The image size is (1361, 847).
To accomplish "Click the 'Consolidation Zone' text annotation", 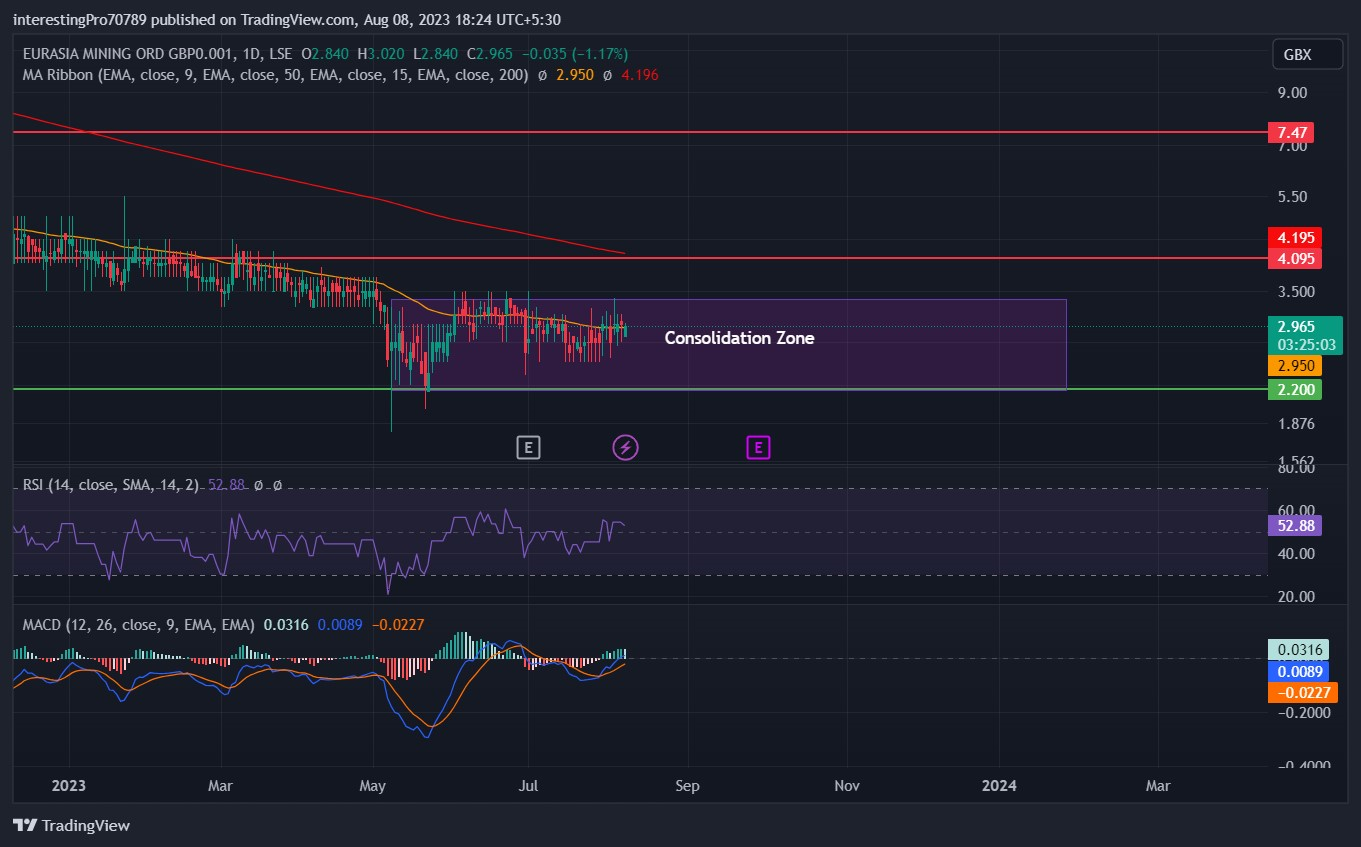I will click(x=739, y=338).
